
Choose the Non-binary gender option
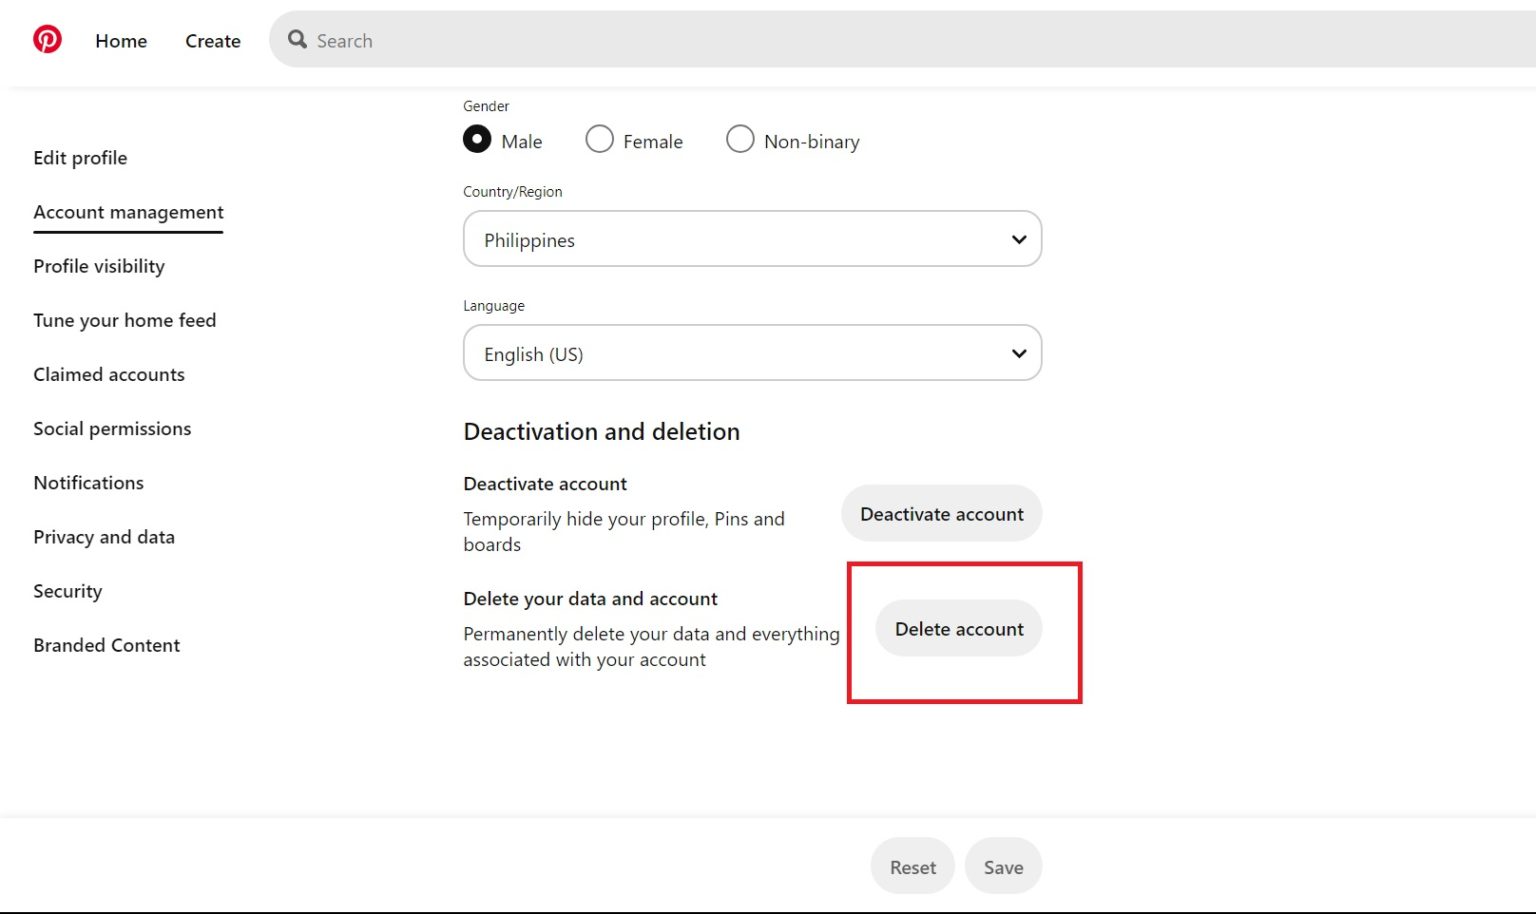click(740, 140)
